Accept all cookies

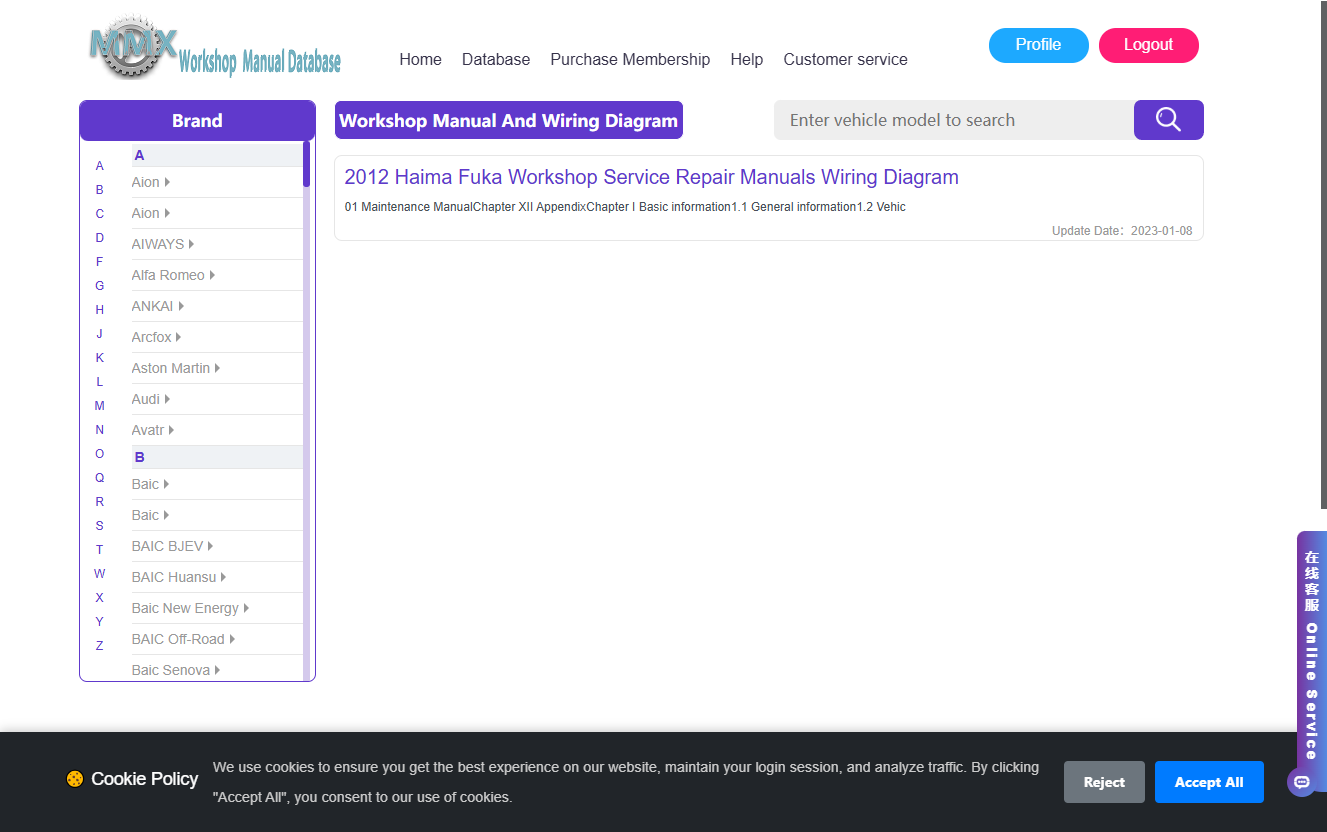(1209, 782)
